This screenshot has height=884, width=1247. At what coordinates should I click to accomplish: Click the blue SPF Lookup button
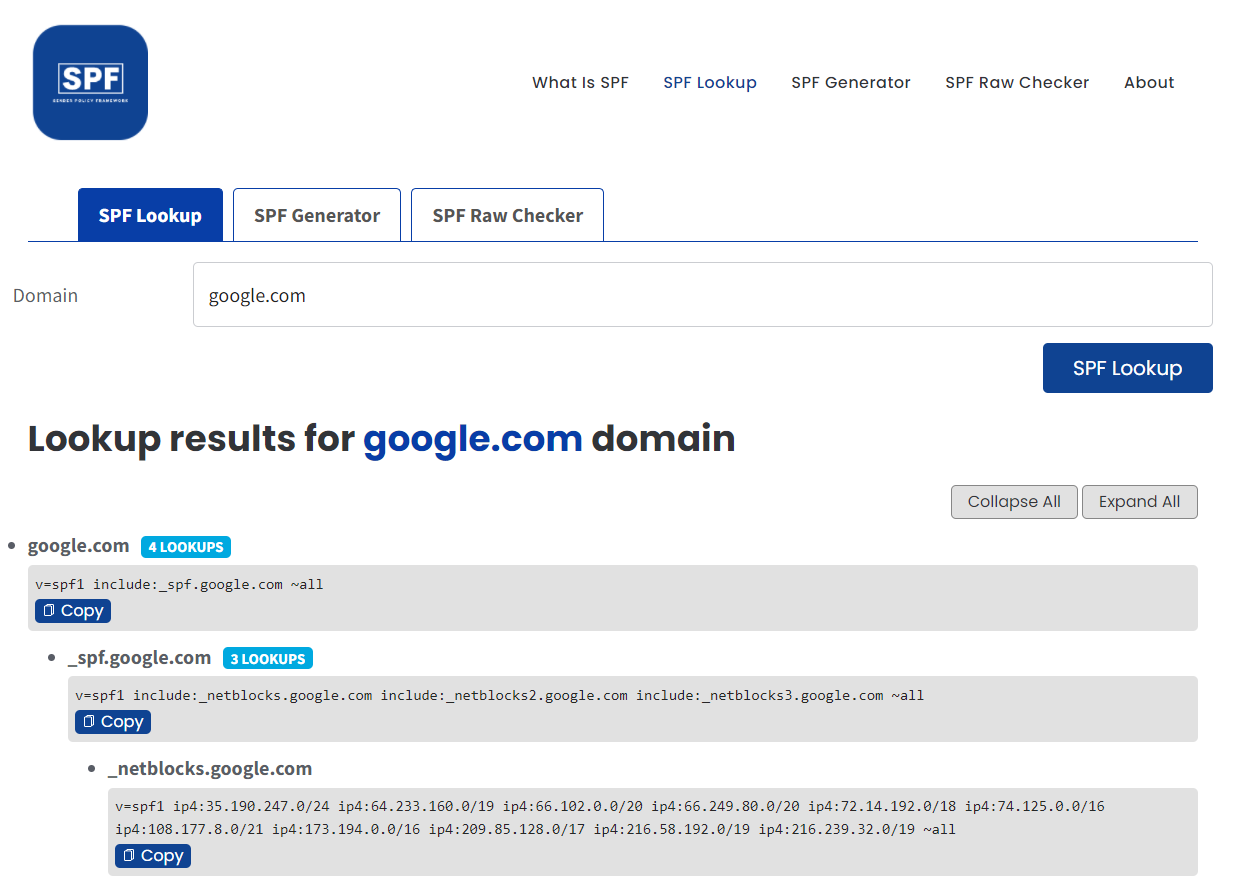(x=1127, y=368)
